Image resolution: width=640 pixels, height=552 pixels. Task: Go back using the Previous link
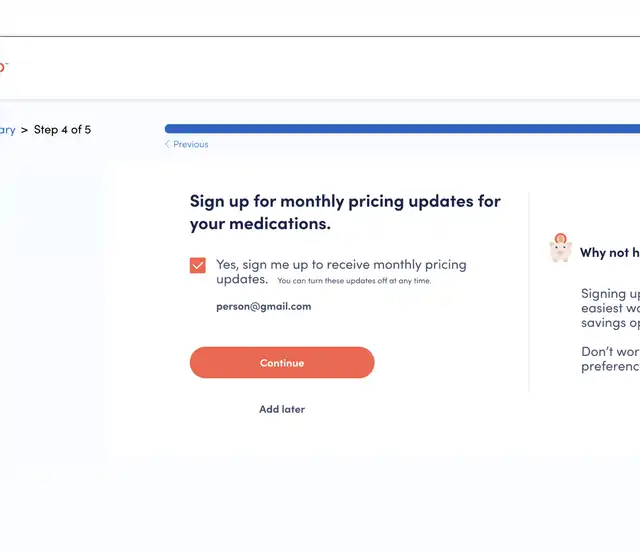tap(191, 144)
